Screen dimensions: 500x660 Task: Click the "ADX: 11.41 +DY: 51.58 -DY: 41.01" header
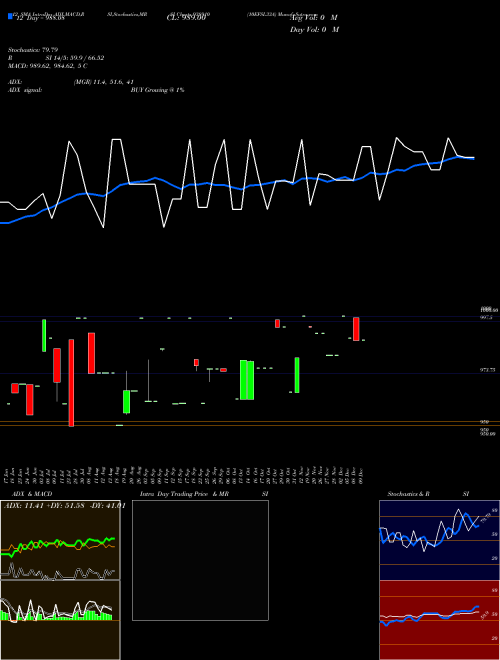coord(65,506)
